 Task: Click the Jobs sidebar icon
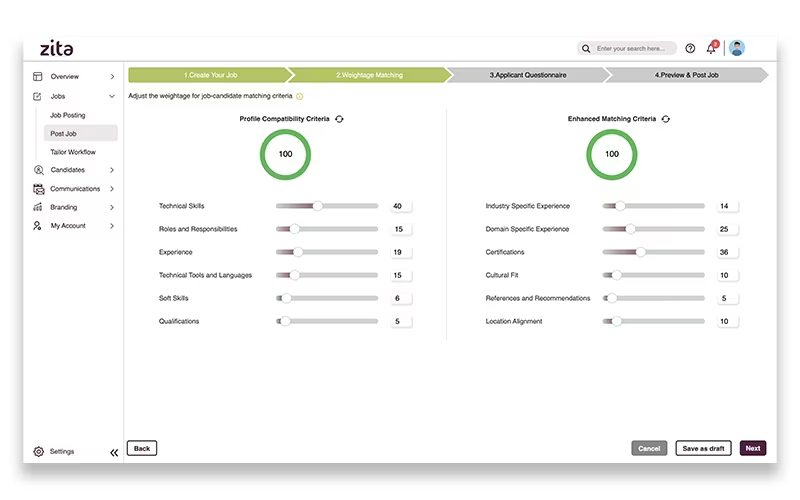37,96
